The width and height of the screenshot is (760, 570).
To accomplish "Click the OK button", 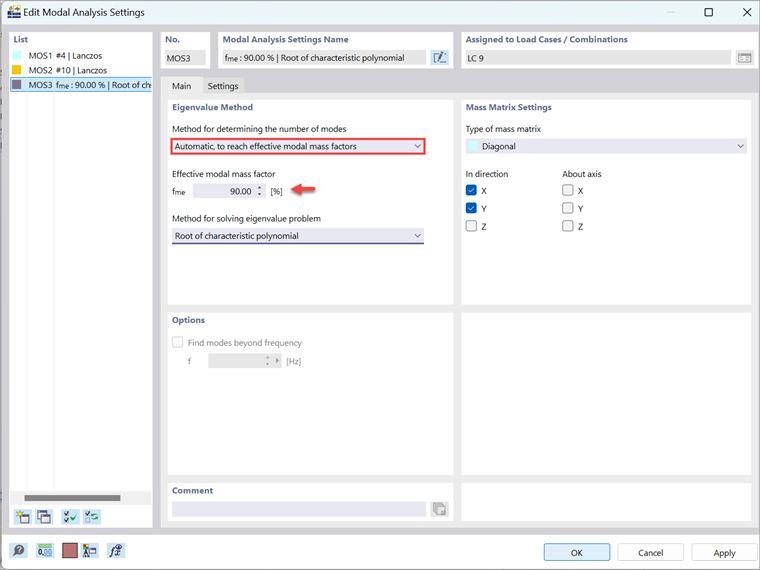I will tap(576, 553).
